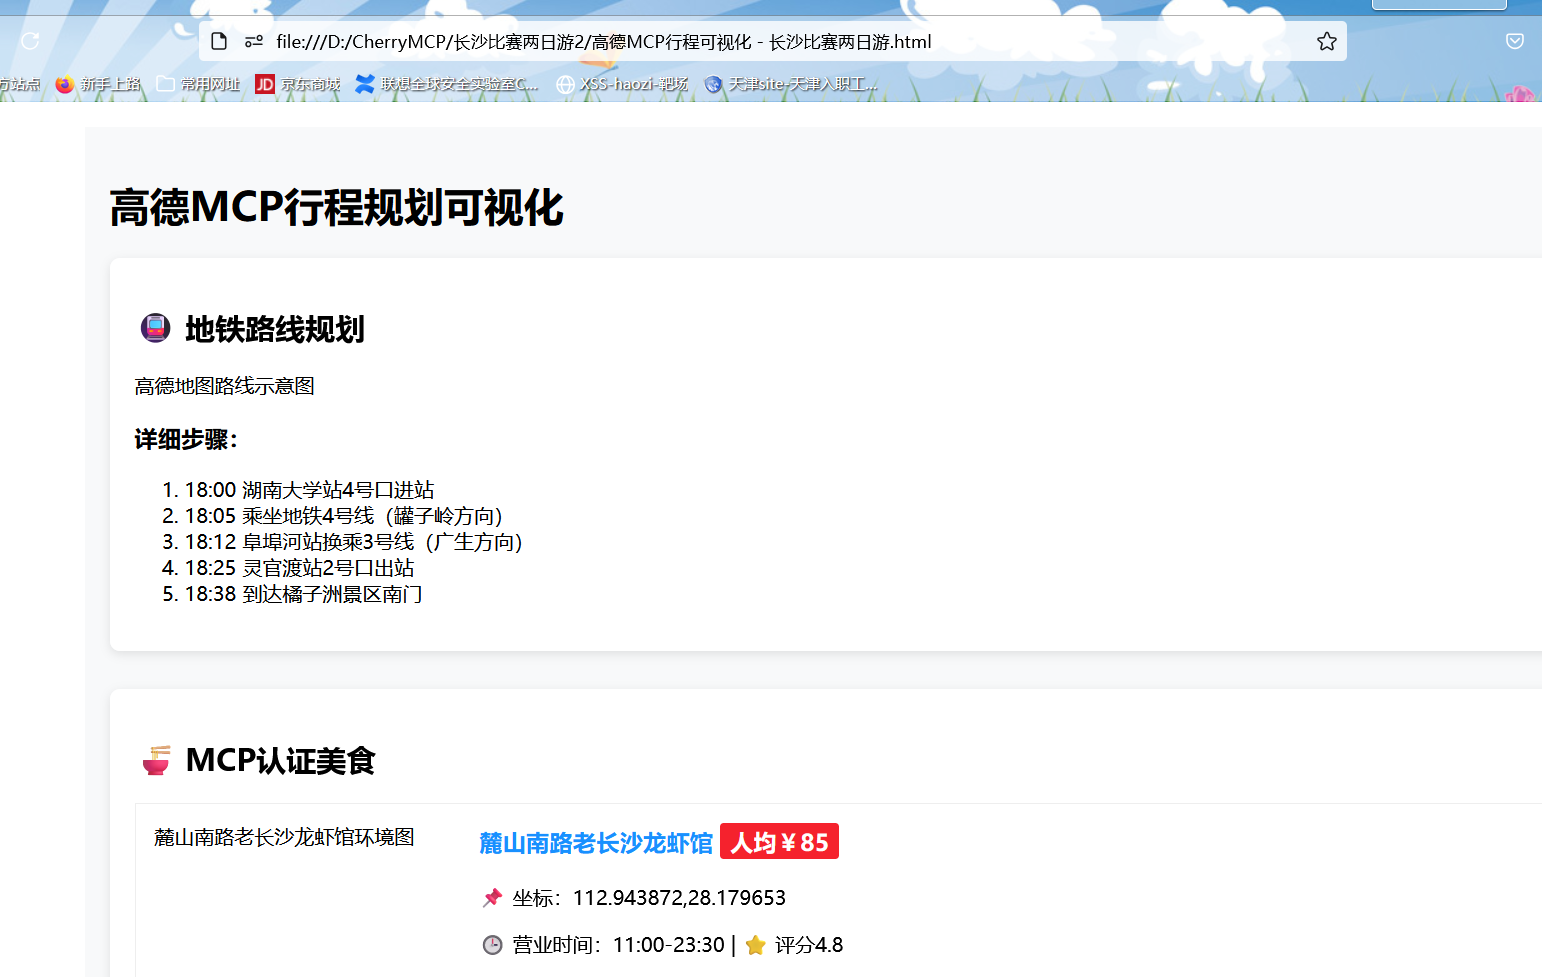Open site permissions icon in address bar
This screenshot has width=1542, height=977.
tap(254, 41)
